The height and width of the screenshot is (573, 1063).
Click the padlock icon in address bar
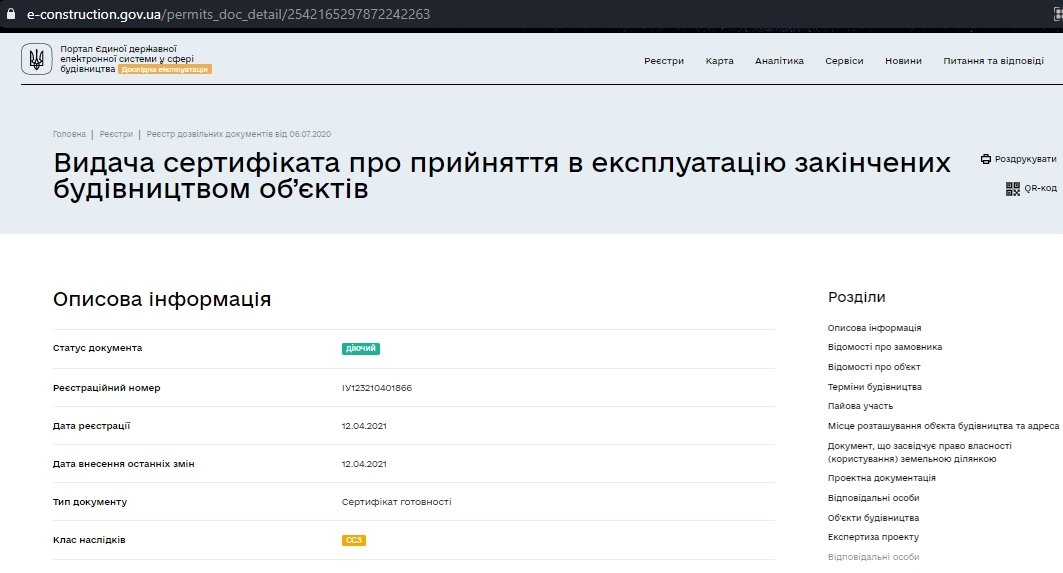[10, 14]
